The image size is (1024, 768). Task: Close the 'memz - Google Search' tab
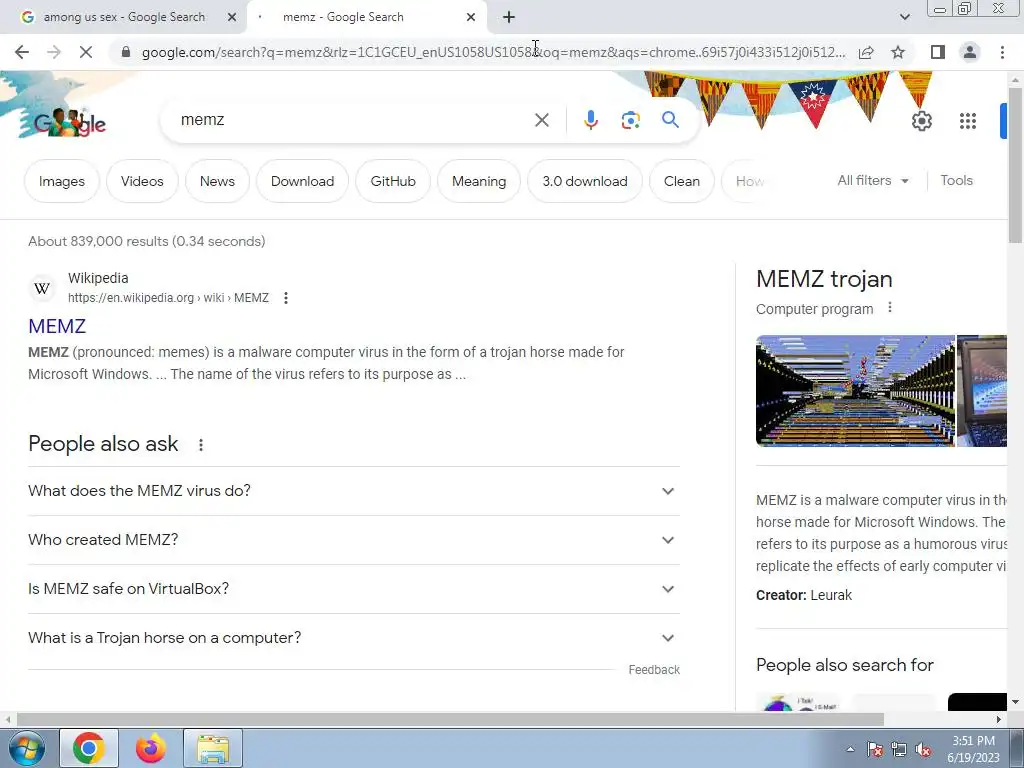click(x=471, y=18)
